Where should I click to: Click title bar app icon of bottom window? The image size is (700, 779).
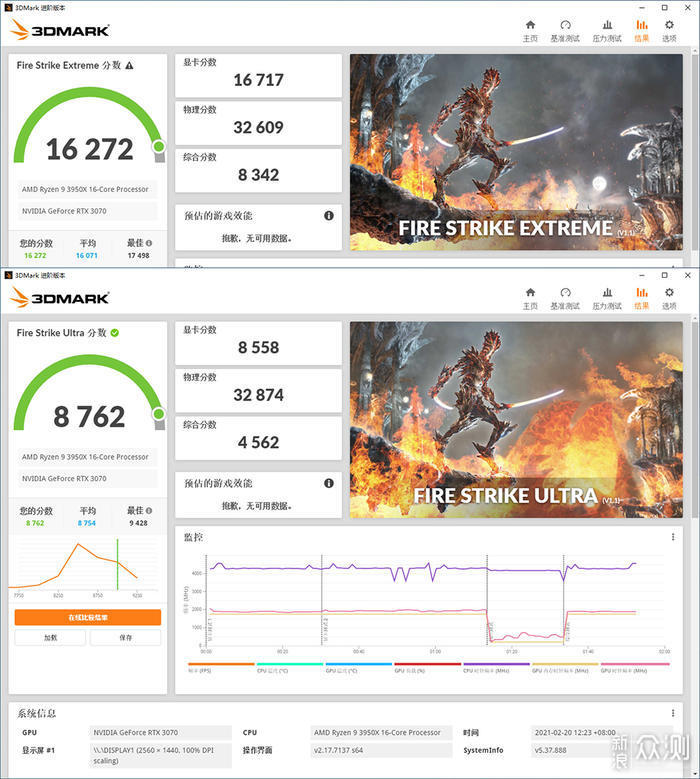point(8,275)
